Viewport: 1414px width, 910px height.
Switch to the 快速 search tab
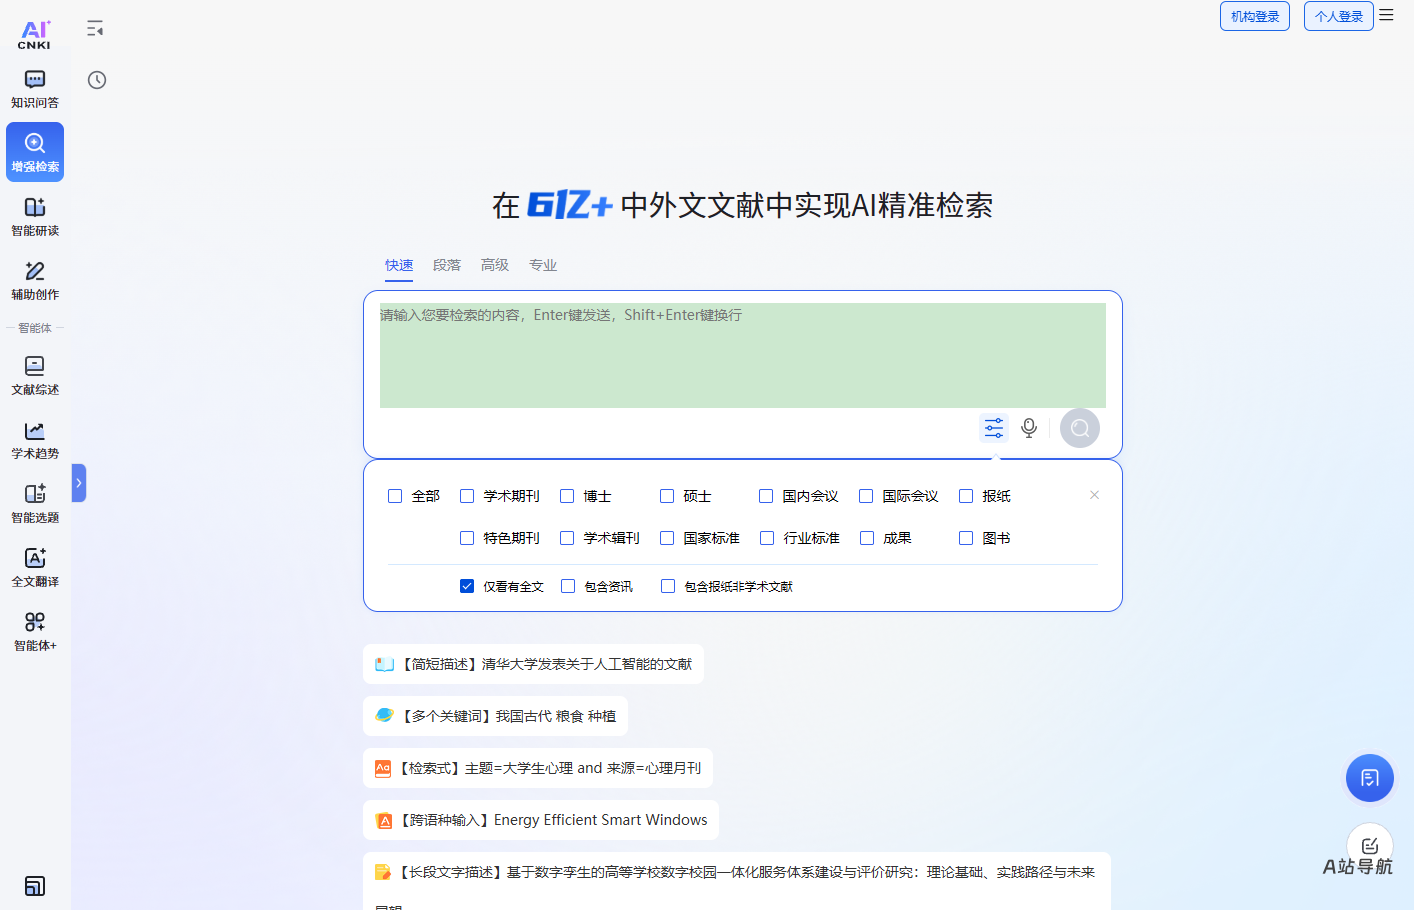tap(399, 265)
